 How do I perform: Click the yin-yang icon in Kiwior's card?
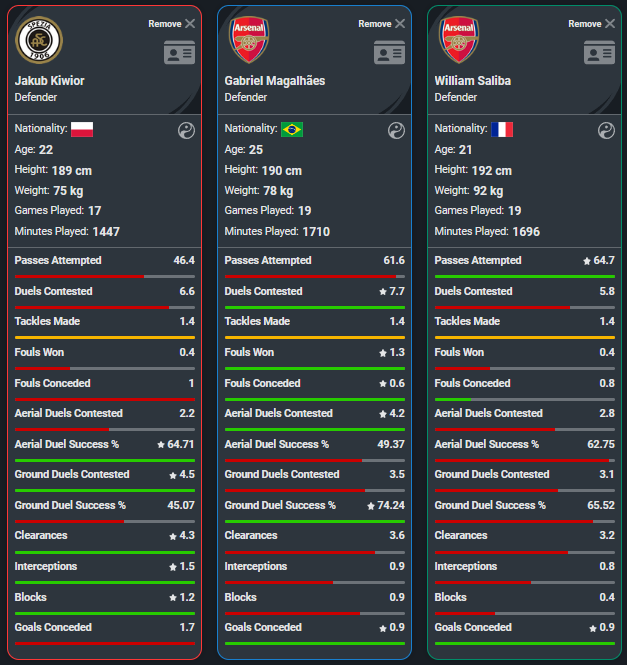coord(186,131)
